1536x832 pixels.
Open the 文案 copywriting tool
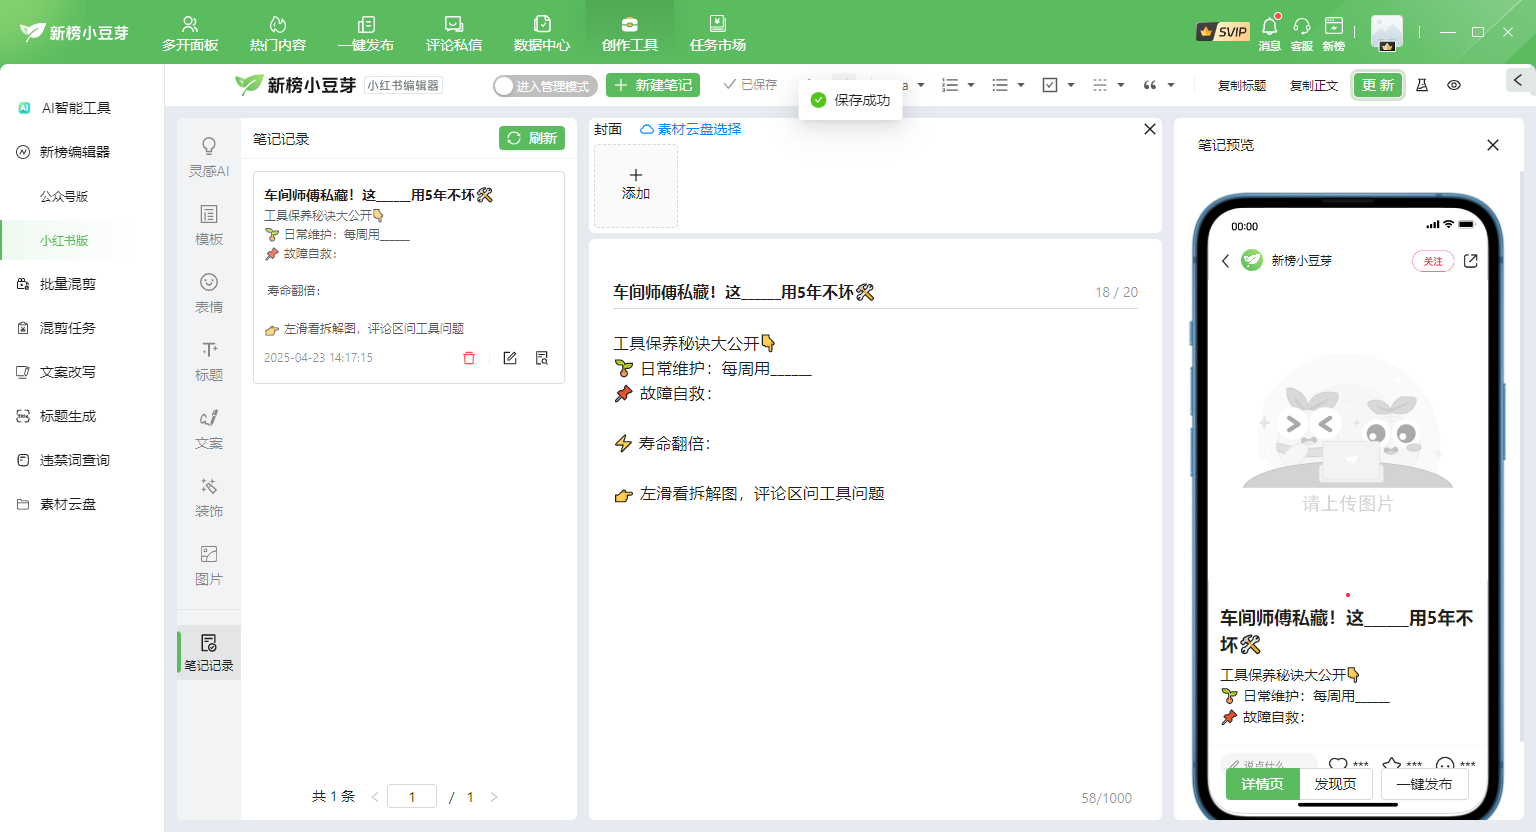209,429
